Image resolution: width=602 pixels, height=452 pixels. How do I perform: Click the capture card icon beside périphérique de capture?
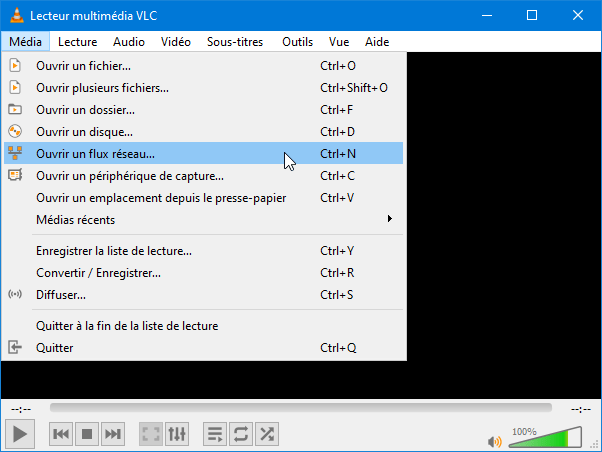coord(15,176)
